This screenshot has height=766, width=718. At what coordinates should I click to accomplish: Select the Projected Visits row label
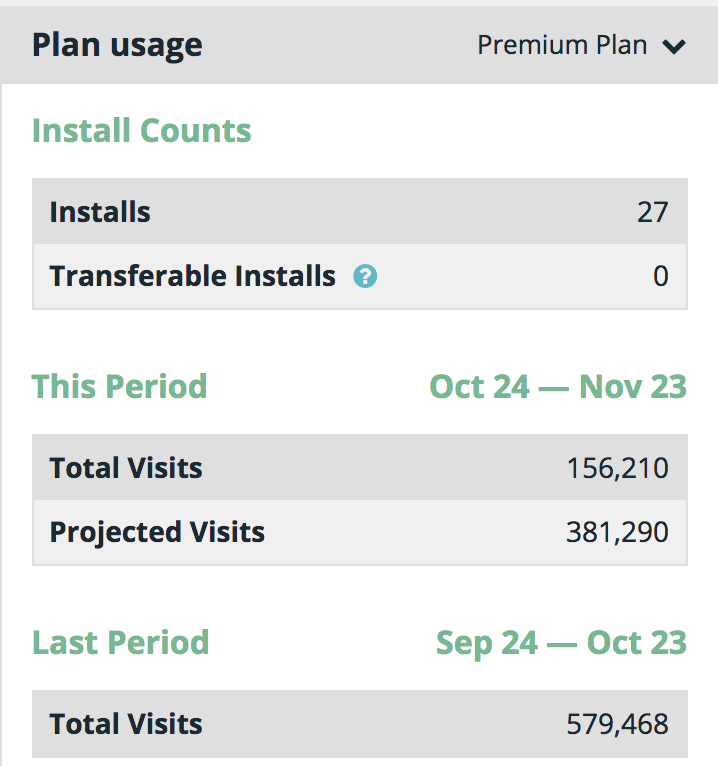click(x=157, y=532)
